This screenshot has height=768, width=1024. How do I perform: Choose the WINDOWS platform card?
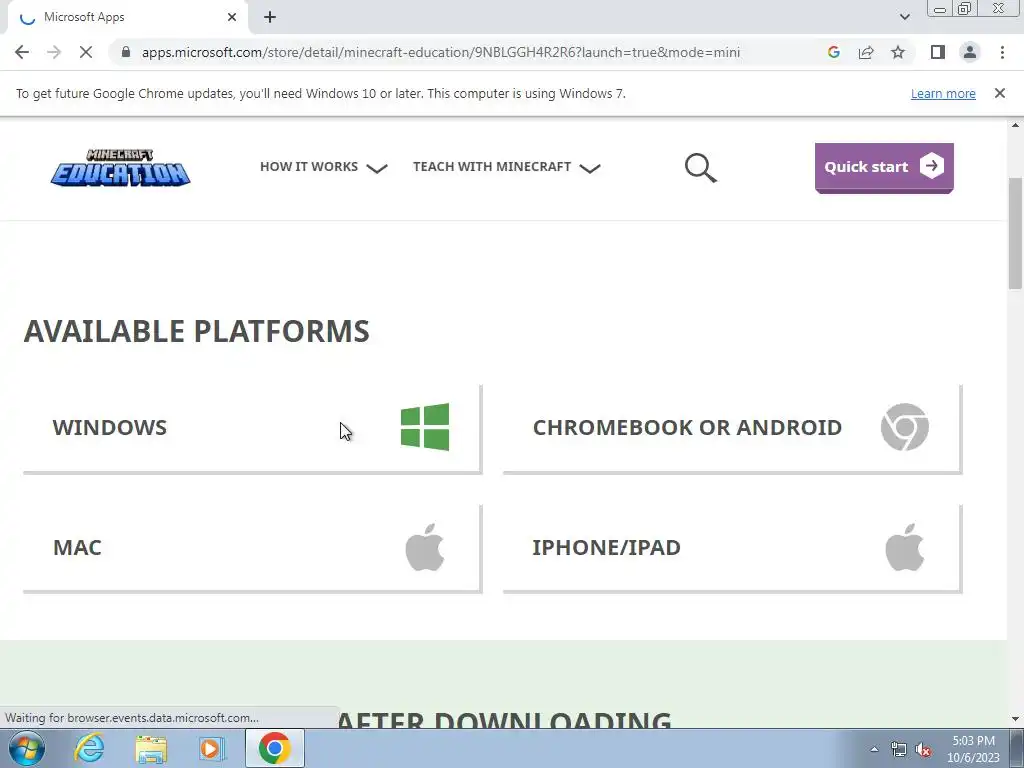point(252,428)
